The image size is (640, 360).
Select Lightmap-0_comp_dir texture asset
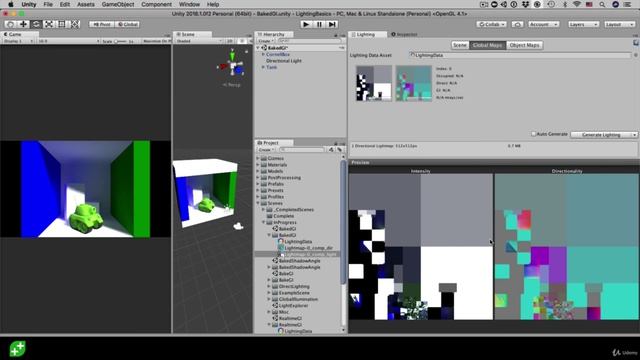[305, 248]
